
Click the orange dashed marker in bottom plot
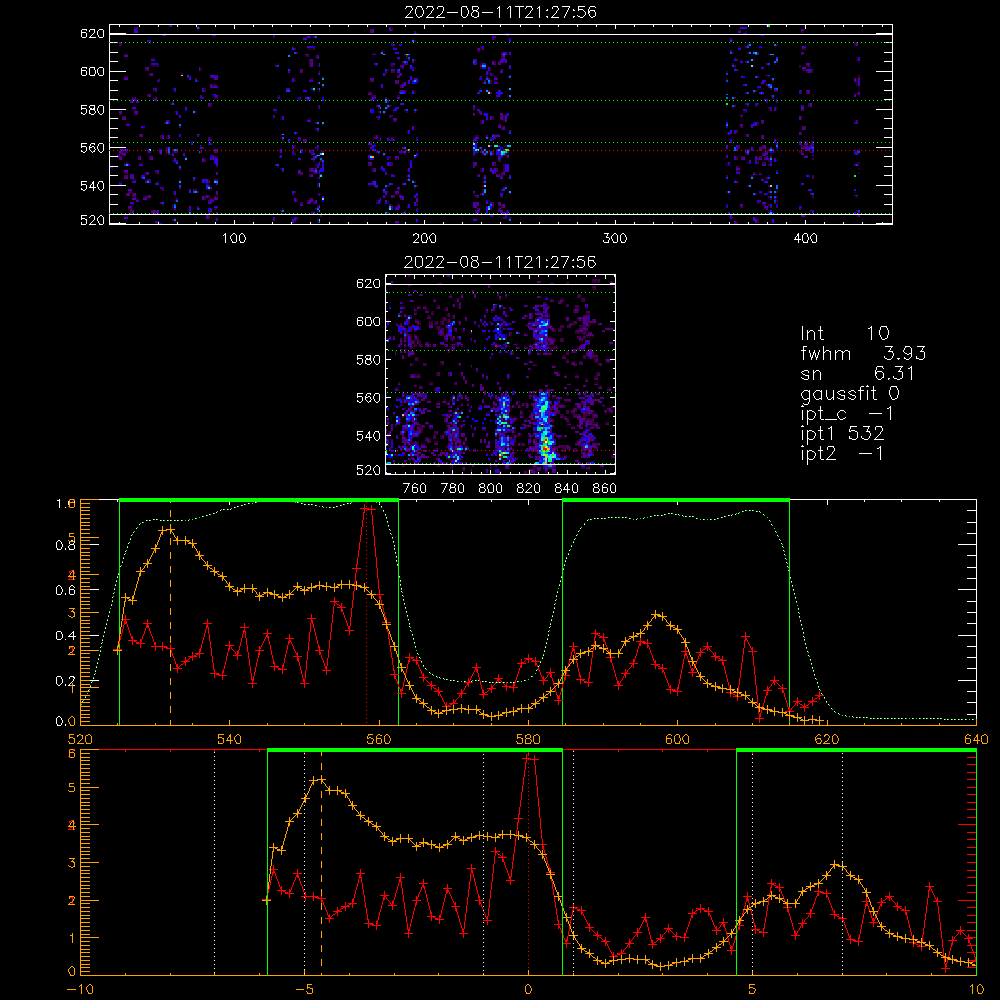coord(321,862)
